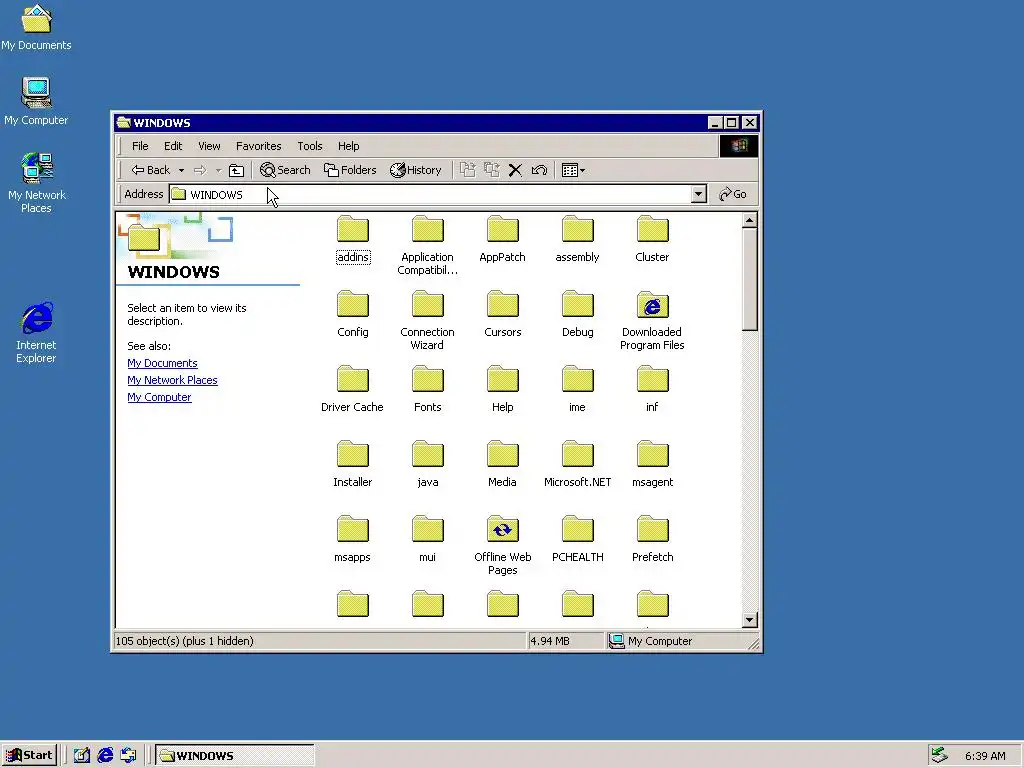Viewport: 1024px width, 768px height.
Task: Open the Start menu
Action: [x=29, y=756]
